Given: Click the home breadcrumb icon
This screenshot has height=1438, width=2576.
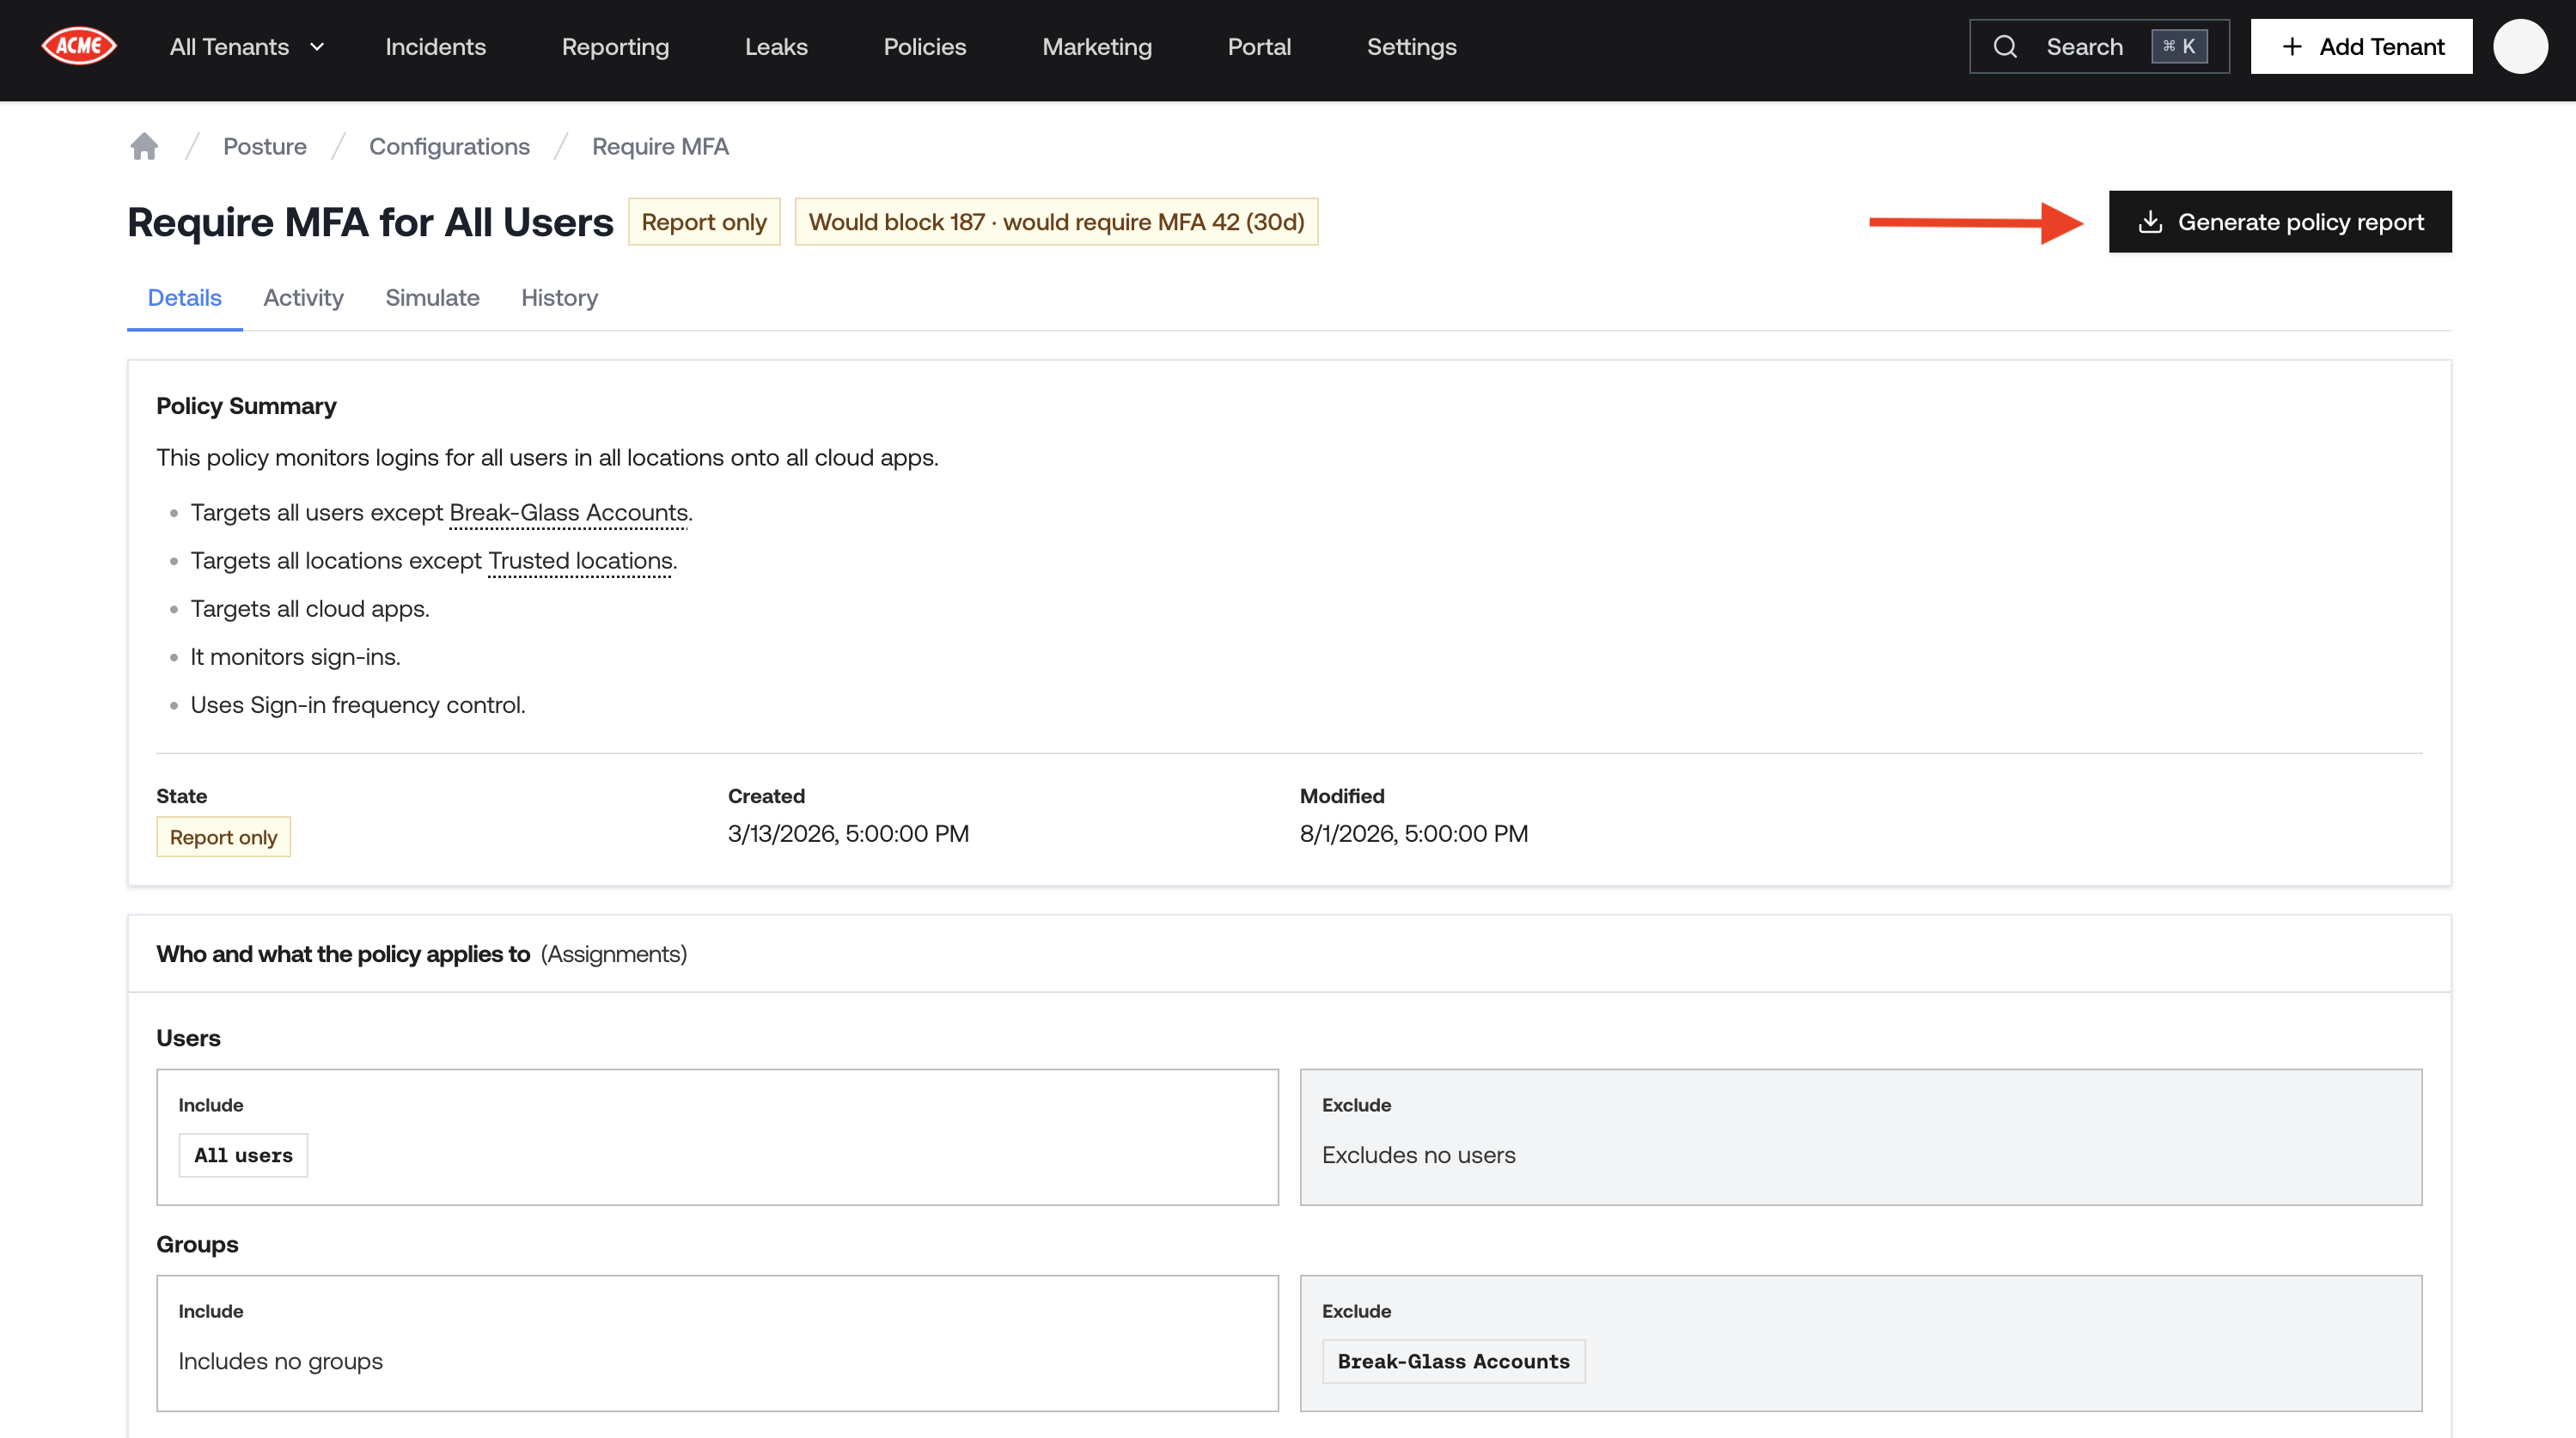Looking at the screenshot, I should tap(144, 146).
